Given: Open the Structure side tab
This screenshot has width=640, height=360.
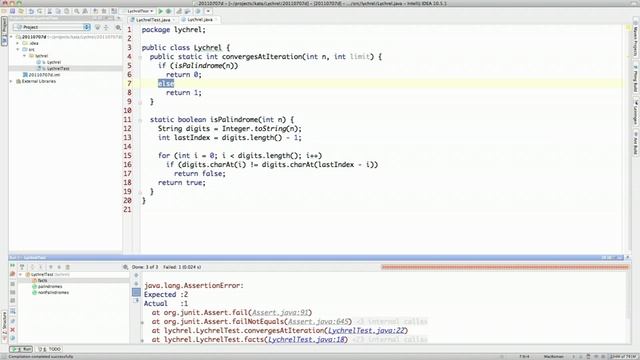Looking at the screenshot, I should click(x=4, y=327).
